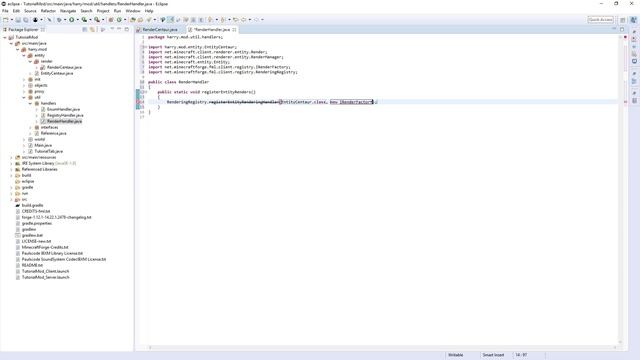640x360 pixels.
Task: Click the Previous Annotation toolbar icon
Action: (223, 20)
